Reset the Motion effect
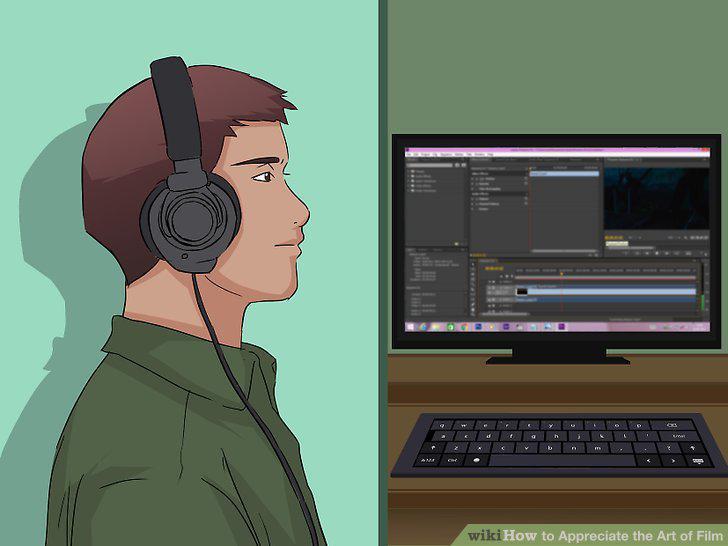Image resolution: width=728 pixels, height=546 pixels. click(526, 179)
